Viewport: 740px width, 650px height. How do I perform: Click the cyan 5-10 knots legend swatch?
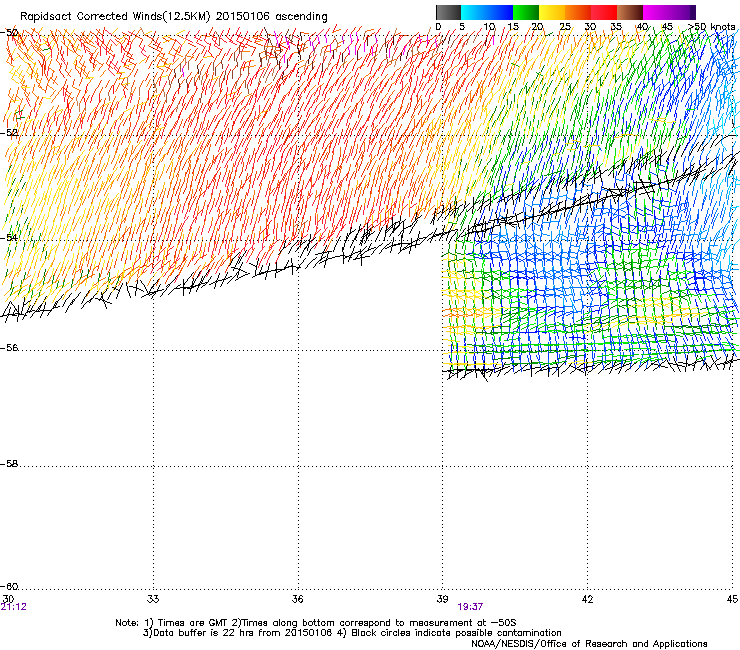pyautogui.click(x=474, y=12)
